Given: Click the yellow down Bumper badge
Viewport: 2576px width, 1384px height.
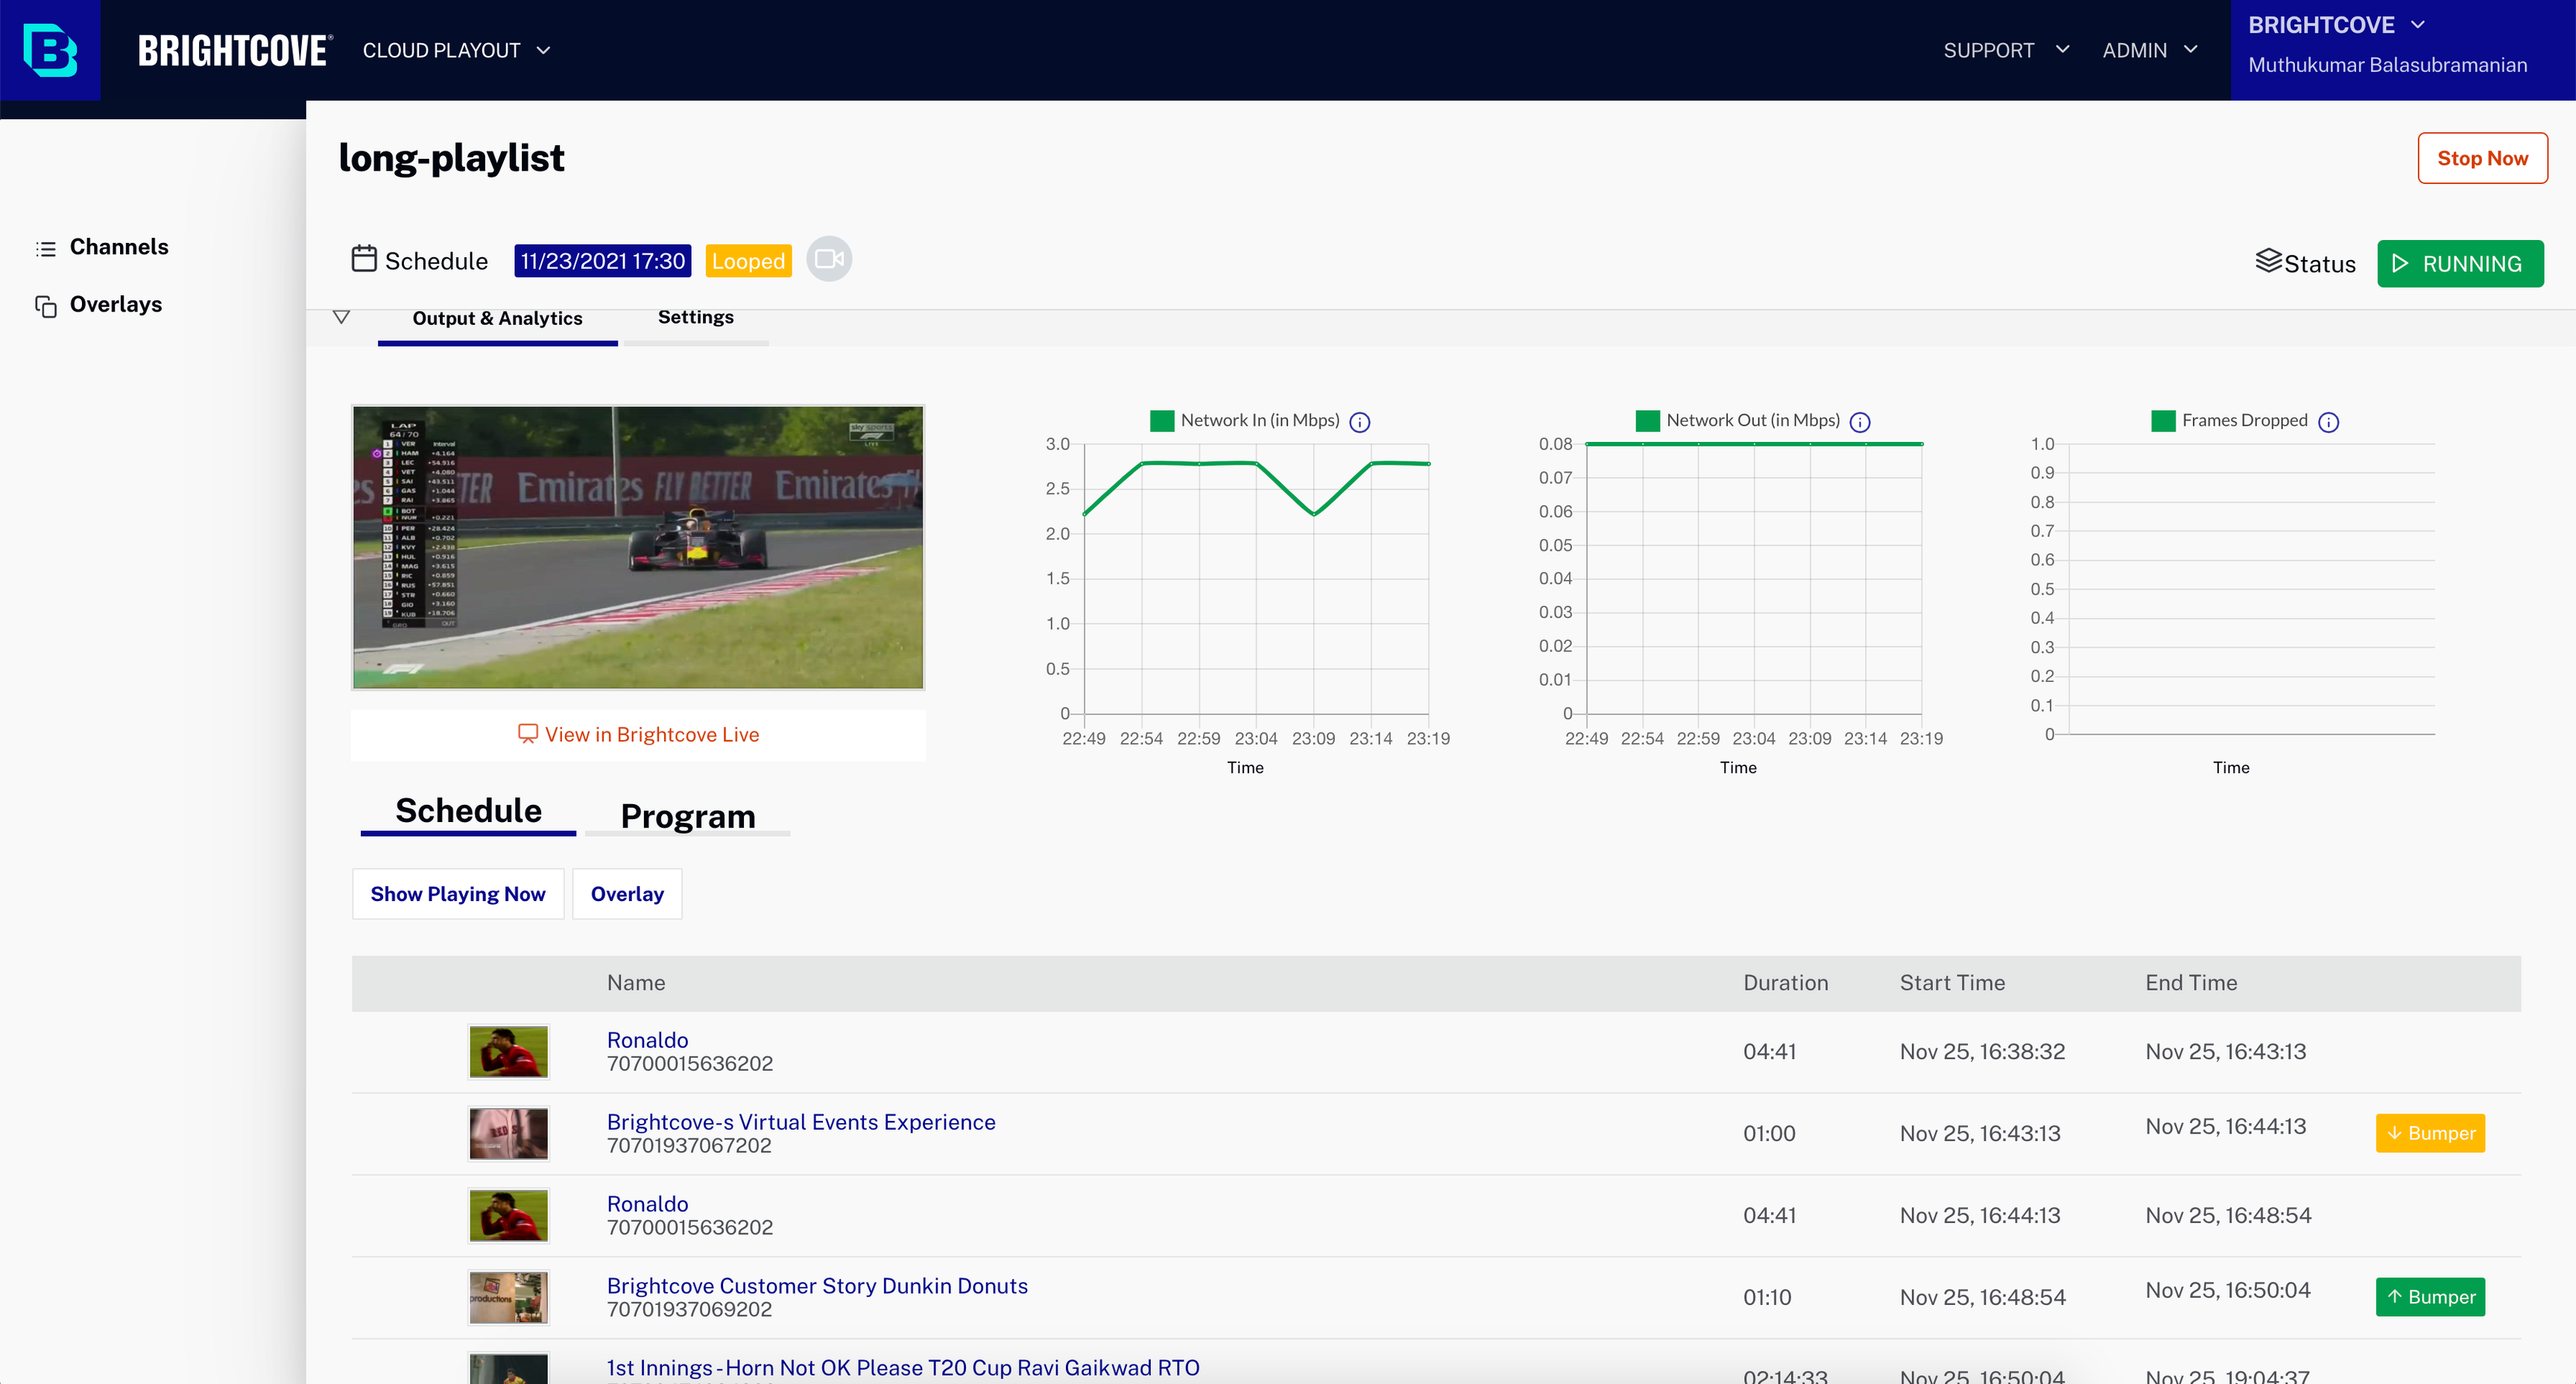Looking at the screenshot, I should click(2430, 1134).
